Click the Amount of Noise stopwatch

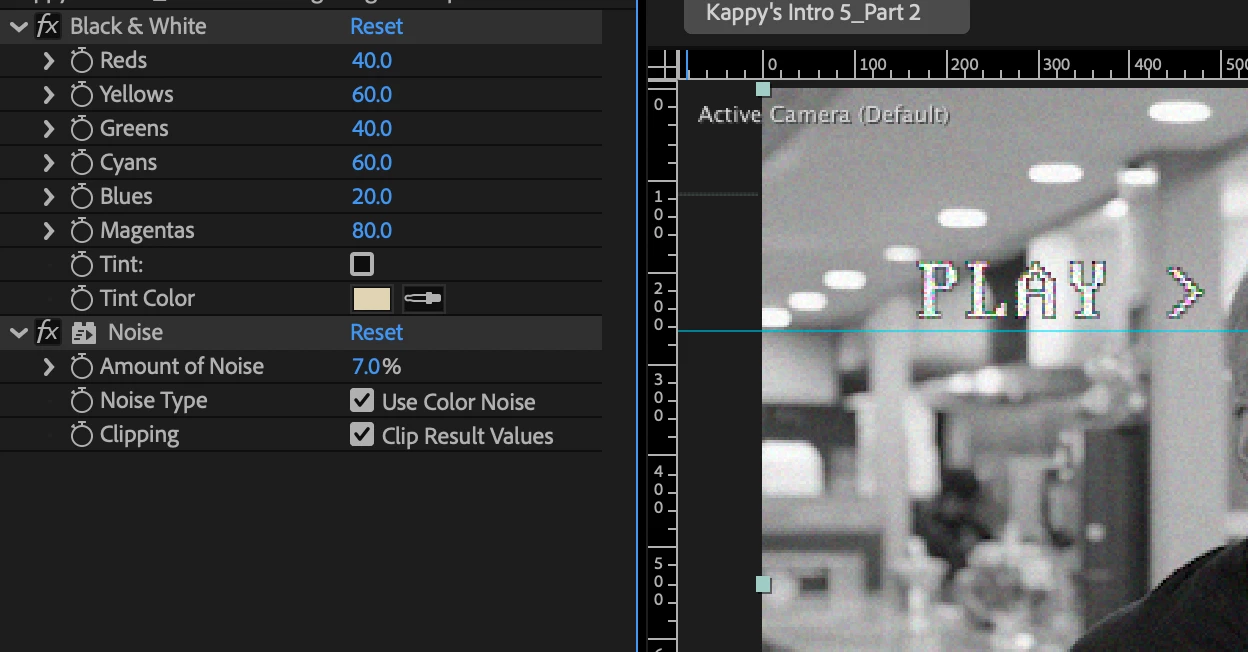coord(82,367)
